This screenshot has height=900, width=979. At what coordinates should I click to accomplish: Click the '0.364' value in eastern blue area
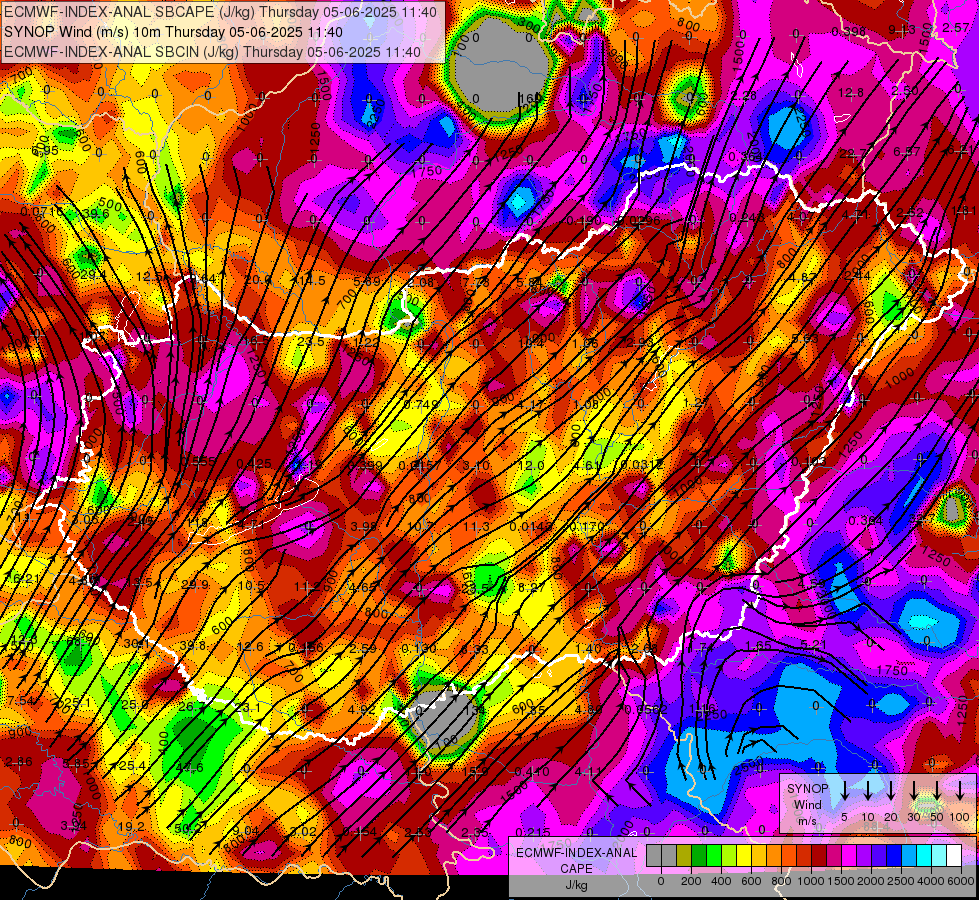(x=866, y=520)
